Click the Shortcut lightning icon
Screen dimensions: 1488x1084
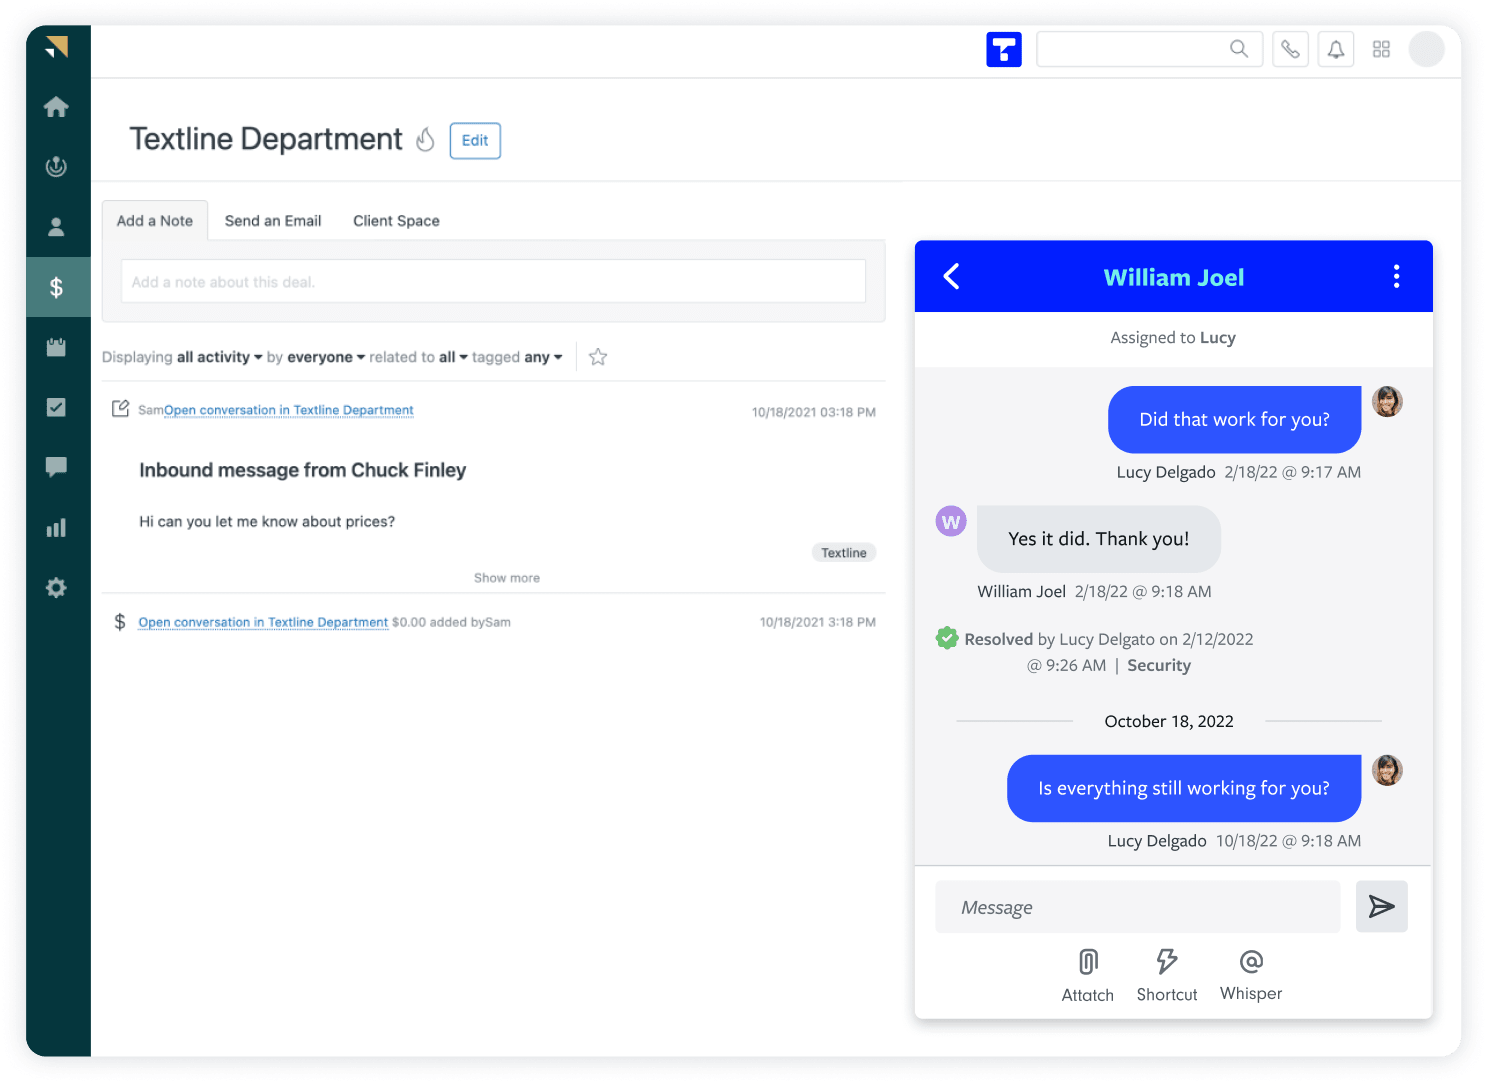1167,962
